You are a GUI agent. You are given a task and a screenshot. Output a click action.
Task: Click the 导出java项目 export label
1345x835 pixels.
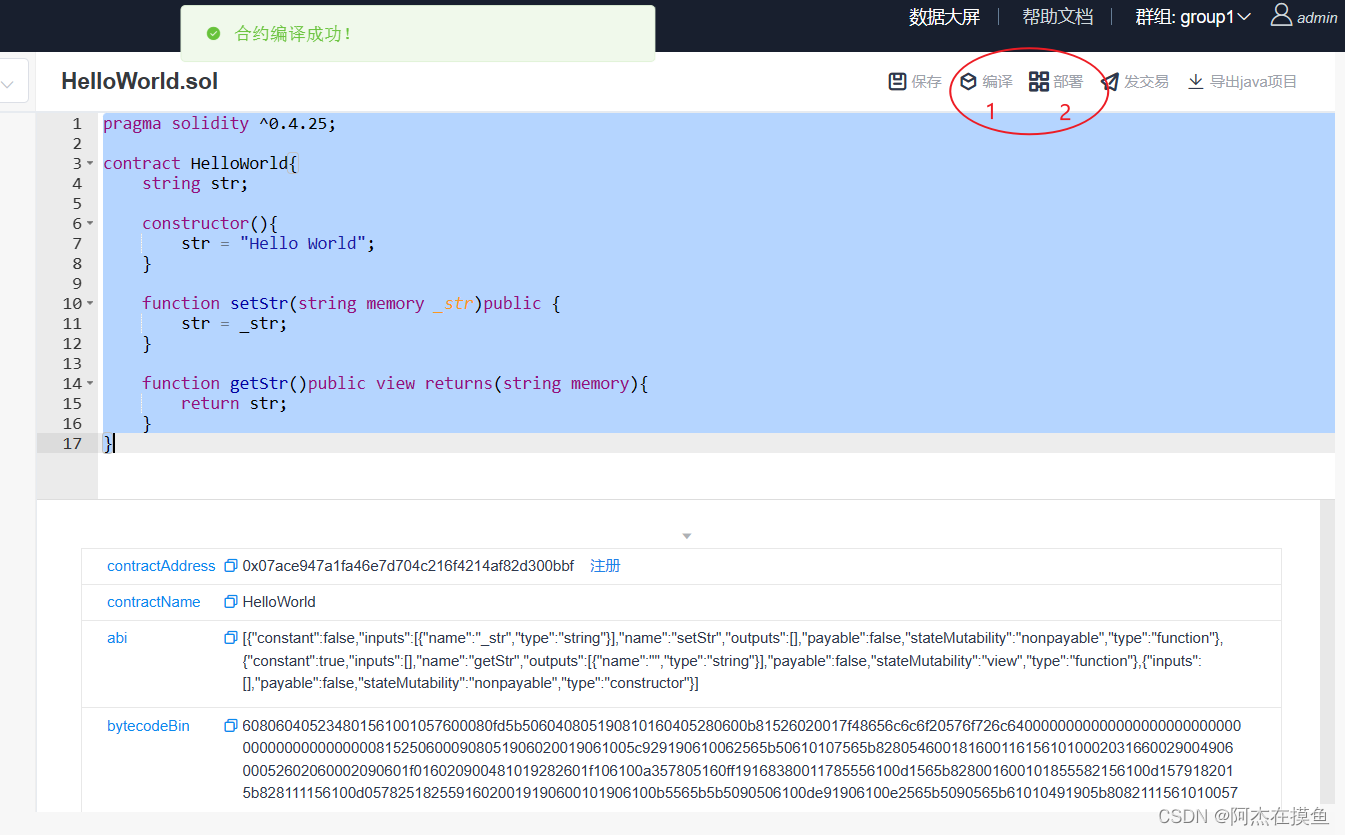(x=1253, y=82)
